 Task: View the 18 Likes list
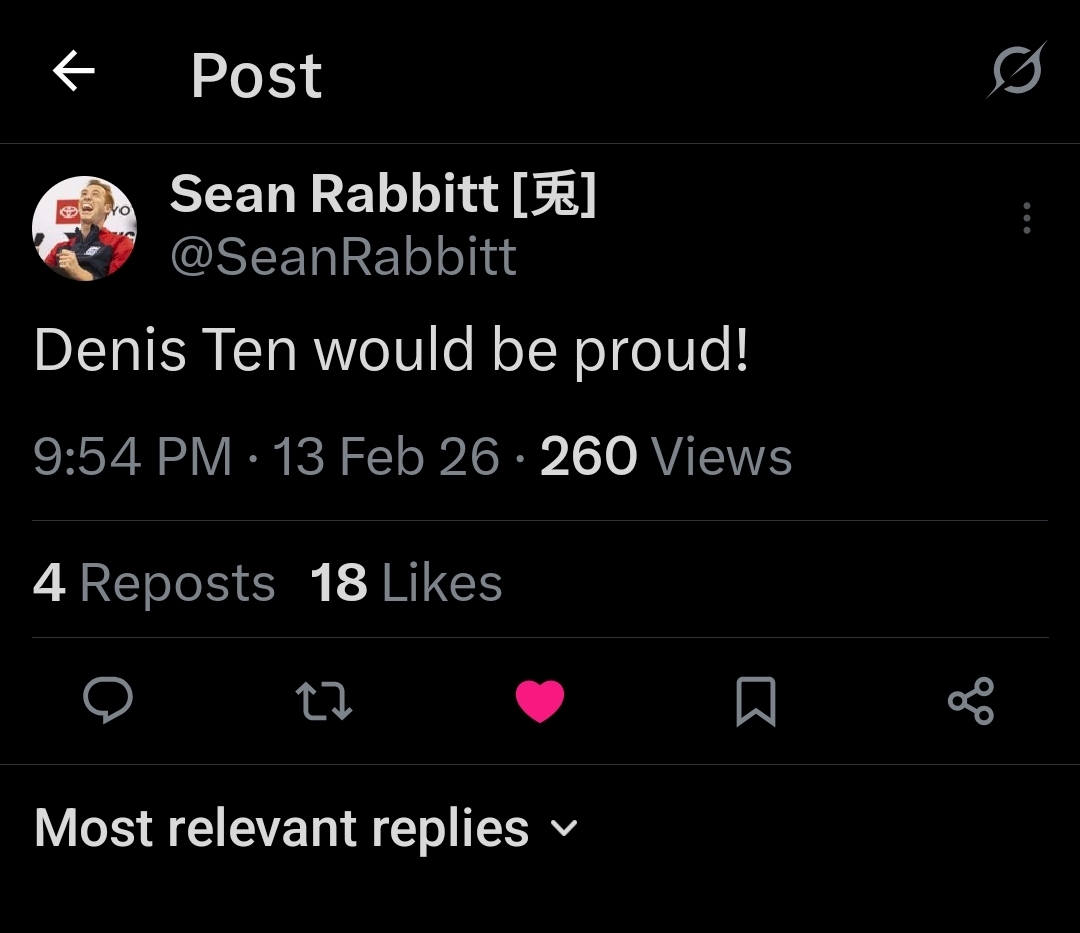[406, 583]
